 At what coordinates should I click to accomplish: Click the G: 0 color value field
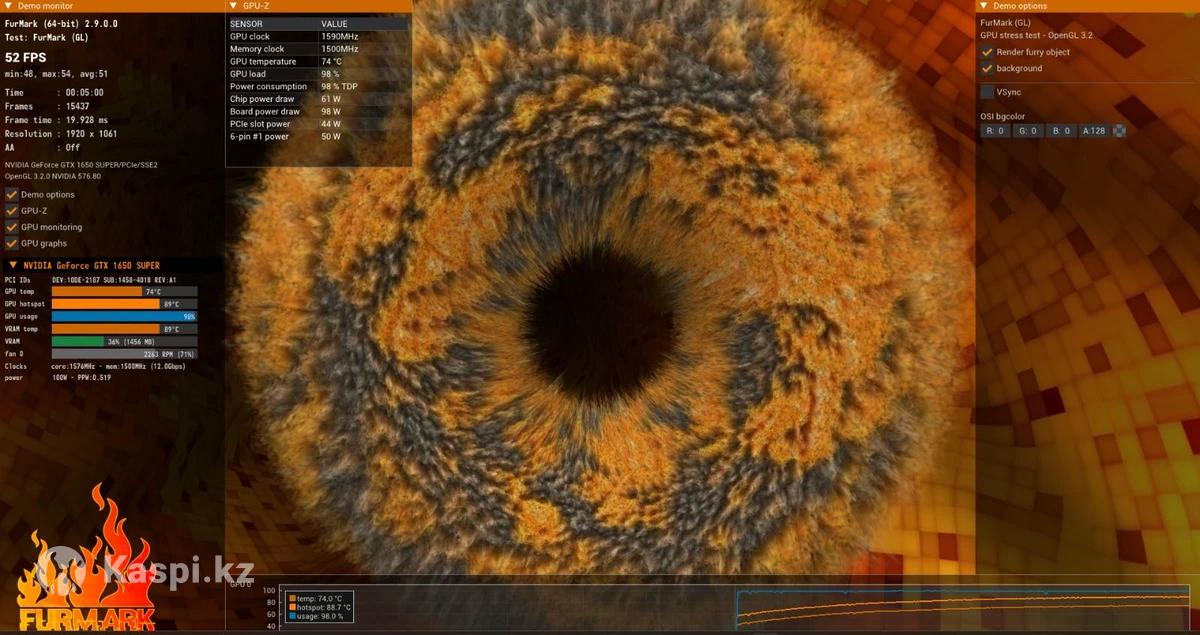(x=1028, y=131)
